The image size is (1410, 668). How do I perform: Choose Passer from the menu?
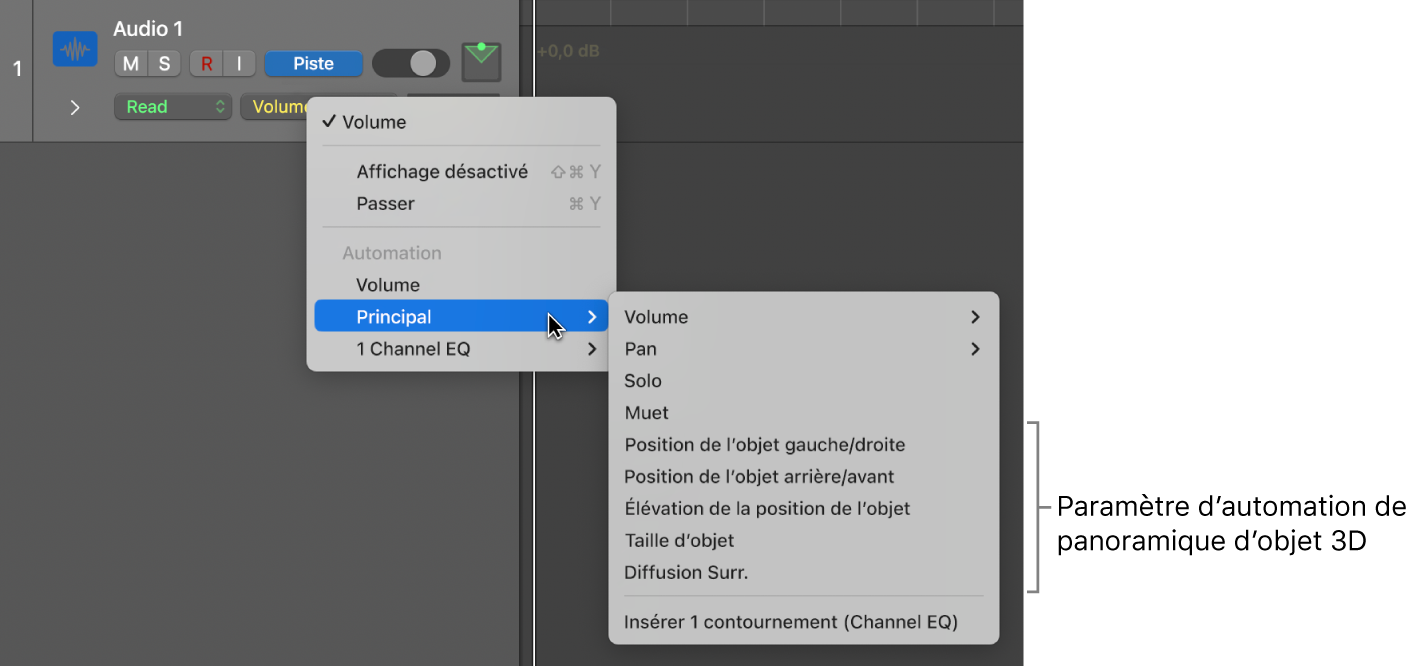(386, 204)
